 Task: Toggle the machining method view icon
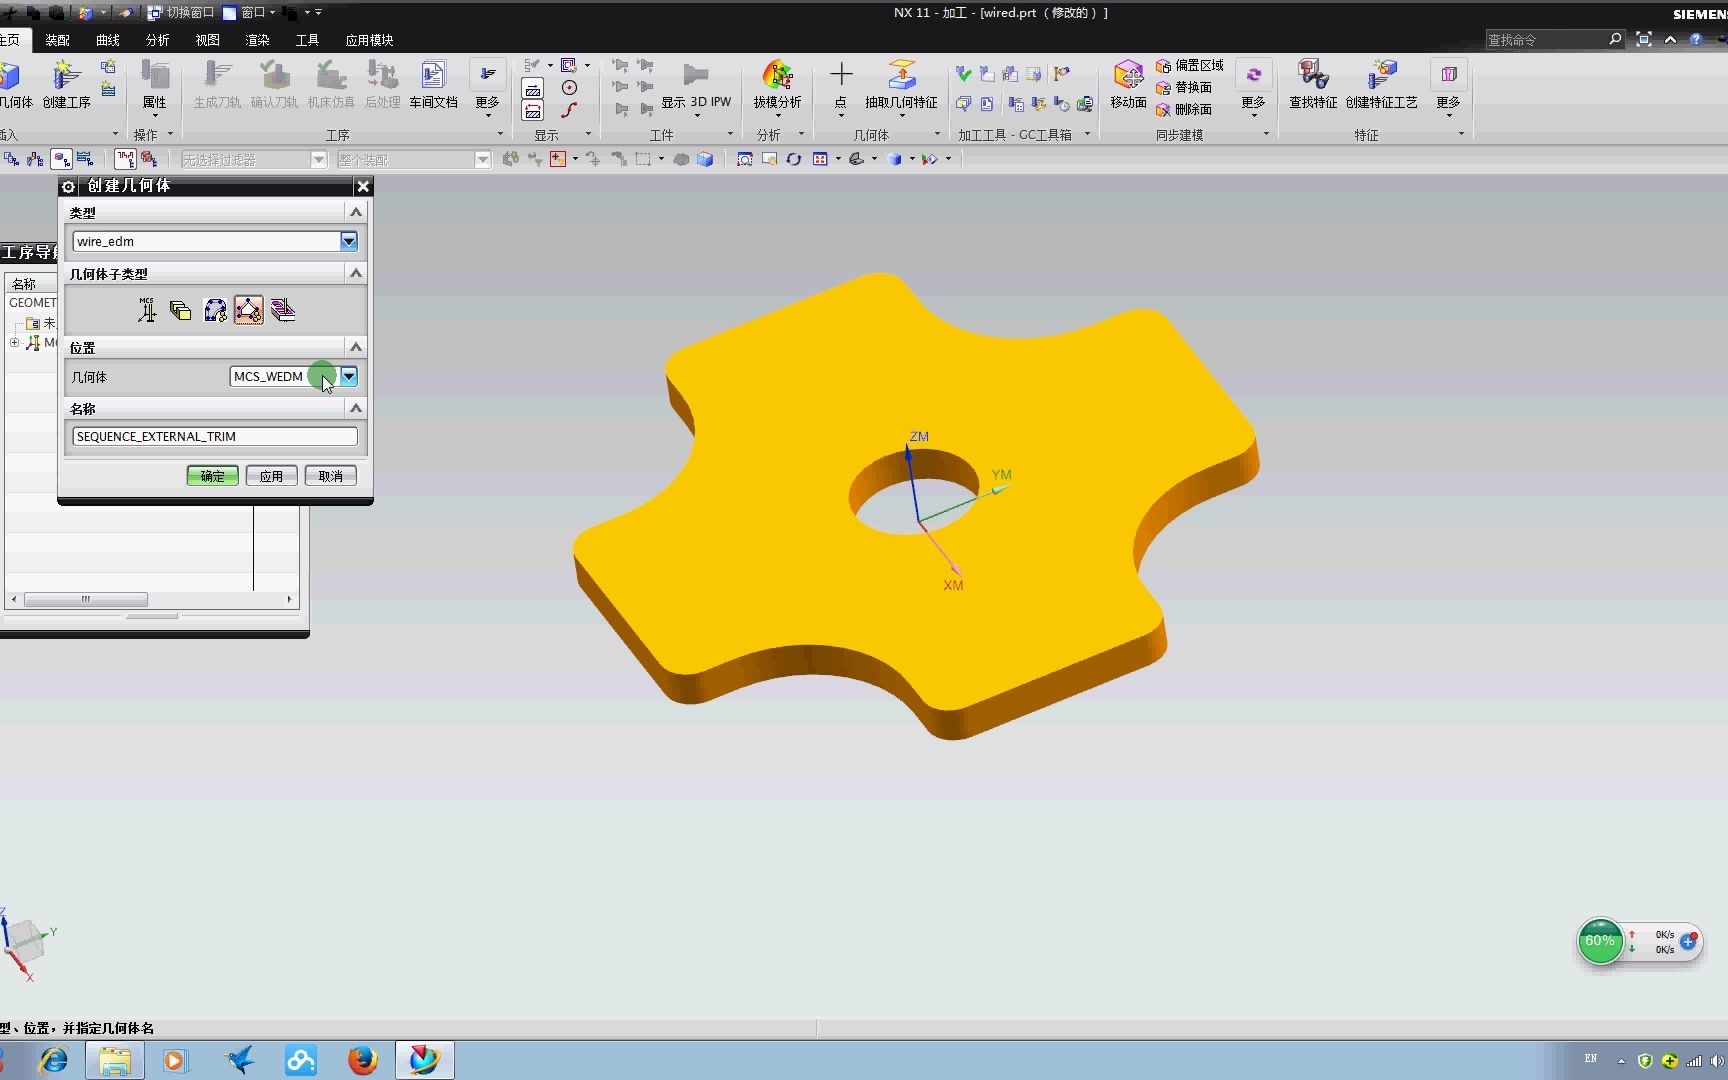coord(85,159)
